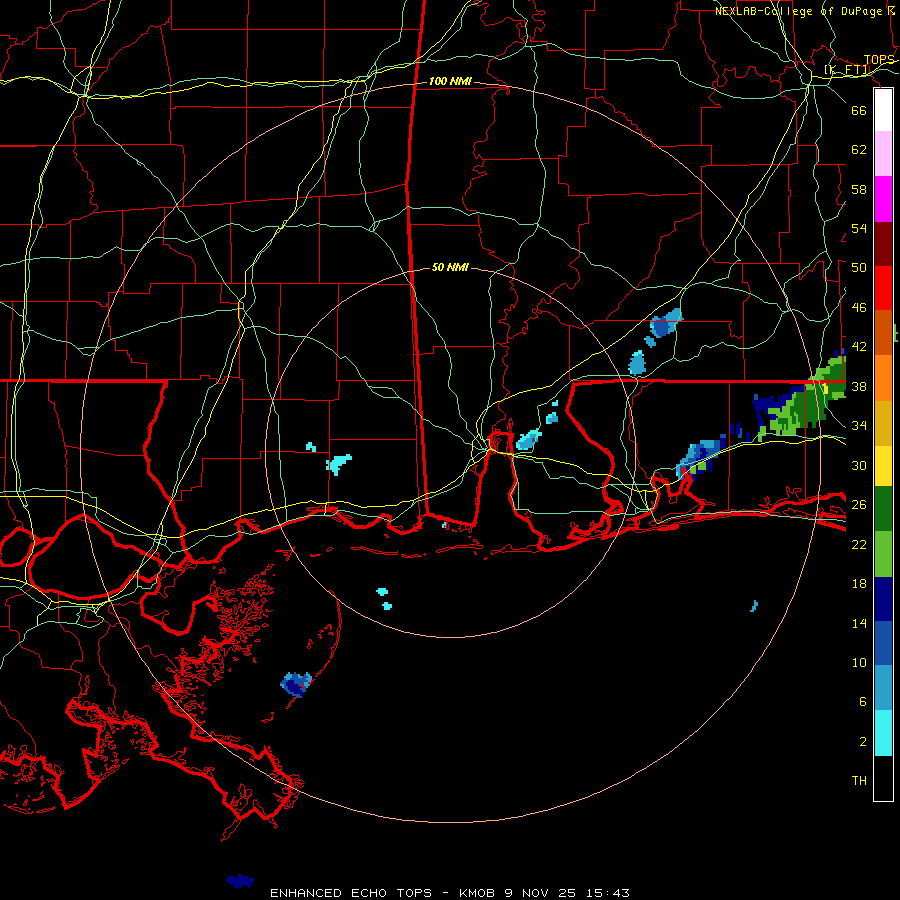This screenshot has height=900, width=900.
Task: Select the navy blue legend swatch
Action: [x=883, y=598]
